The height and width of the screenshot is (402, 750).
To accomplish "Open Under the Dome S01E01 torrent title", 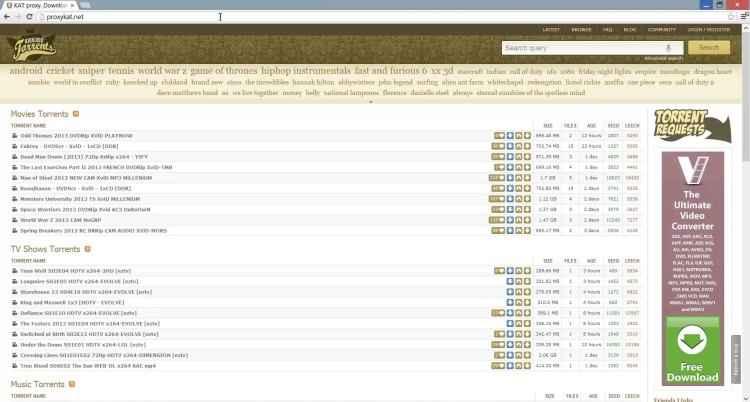I will [x=82, y=345].
